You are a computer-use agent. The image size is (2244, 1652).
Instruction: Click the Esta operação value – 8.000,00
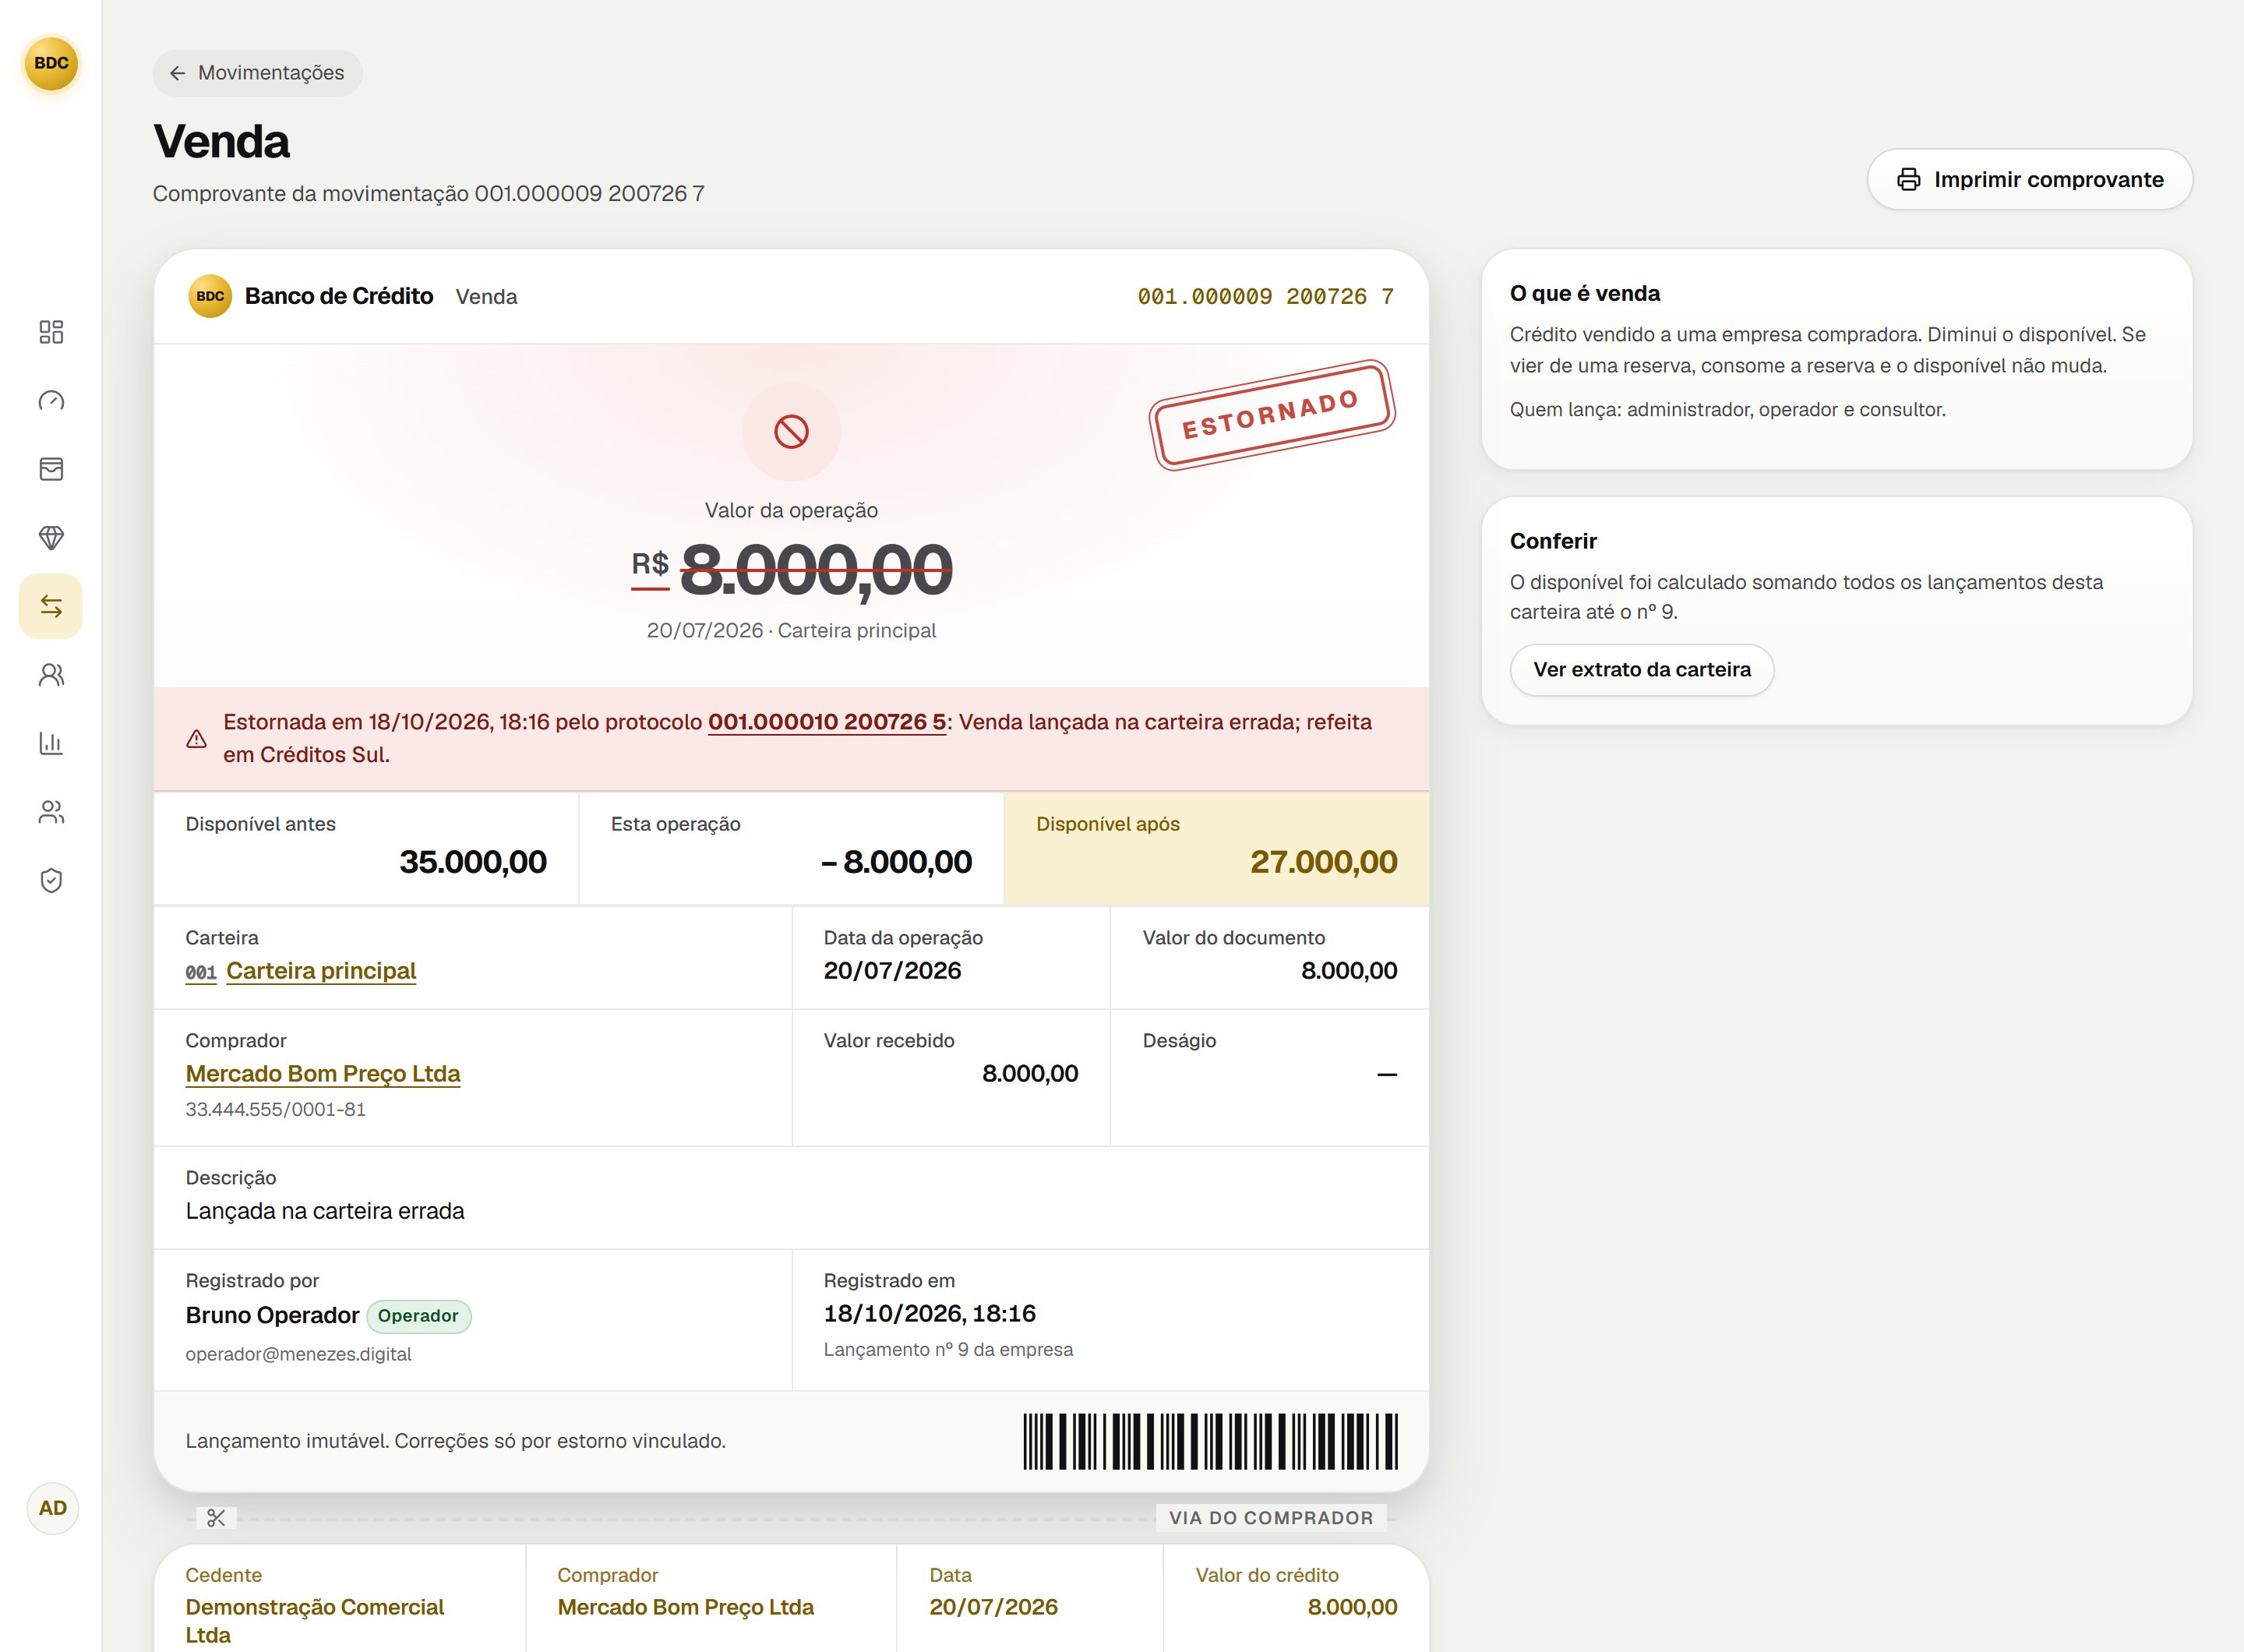896,862
